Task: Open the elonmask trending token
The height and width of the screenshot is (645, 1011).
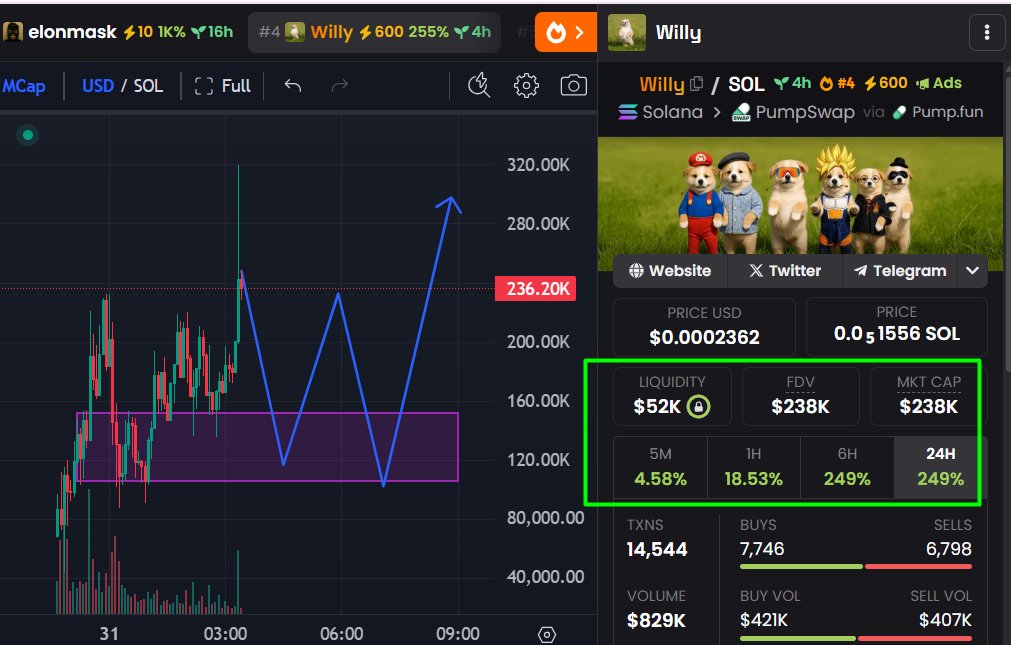Action: [118, 32]
